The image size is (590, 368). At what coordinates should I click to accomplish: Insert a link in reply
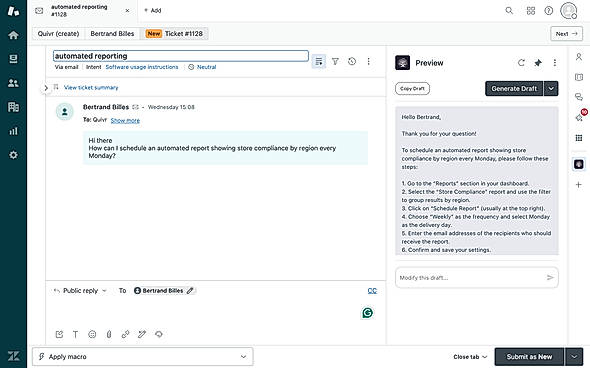[125, 334]
